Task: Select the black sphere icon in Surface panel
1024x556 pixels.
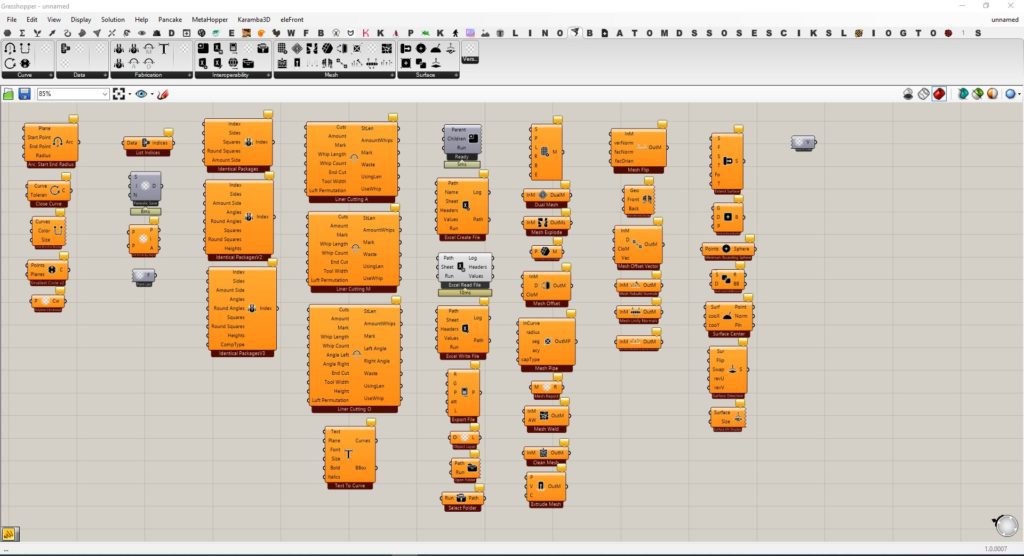Action: click(x=421, y=48)
